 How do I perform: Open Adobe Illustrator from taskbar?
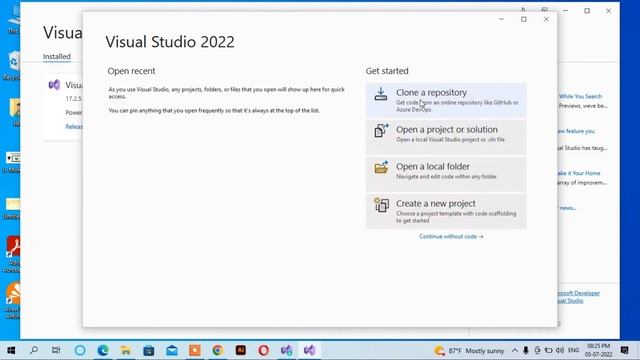241,350
